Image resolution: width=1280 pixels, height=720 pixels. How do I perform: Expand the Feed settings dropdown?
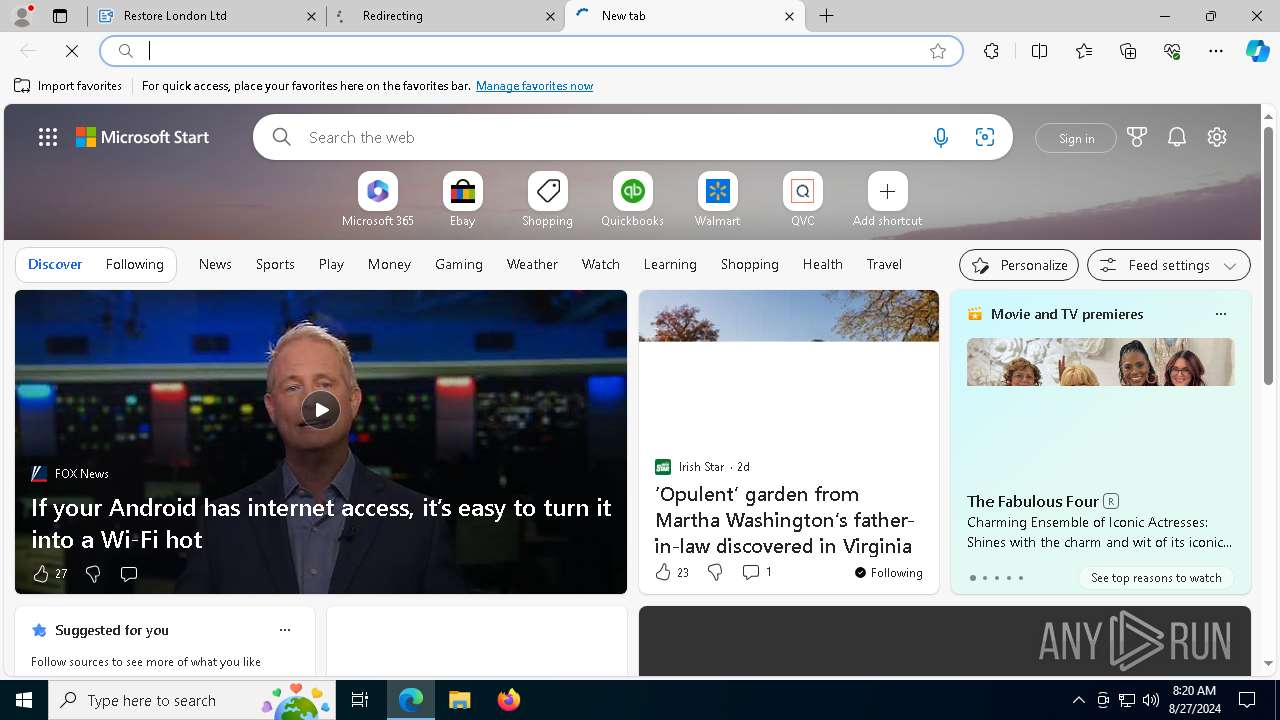point(1169,265)
